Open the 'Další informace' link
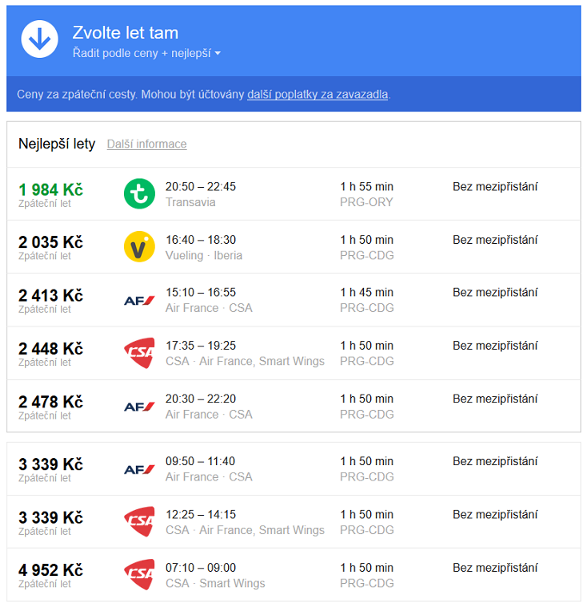The height and width of the screenshot is (606, 582). pos(147,144)
